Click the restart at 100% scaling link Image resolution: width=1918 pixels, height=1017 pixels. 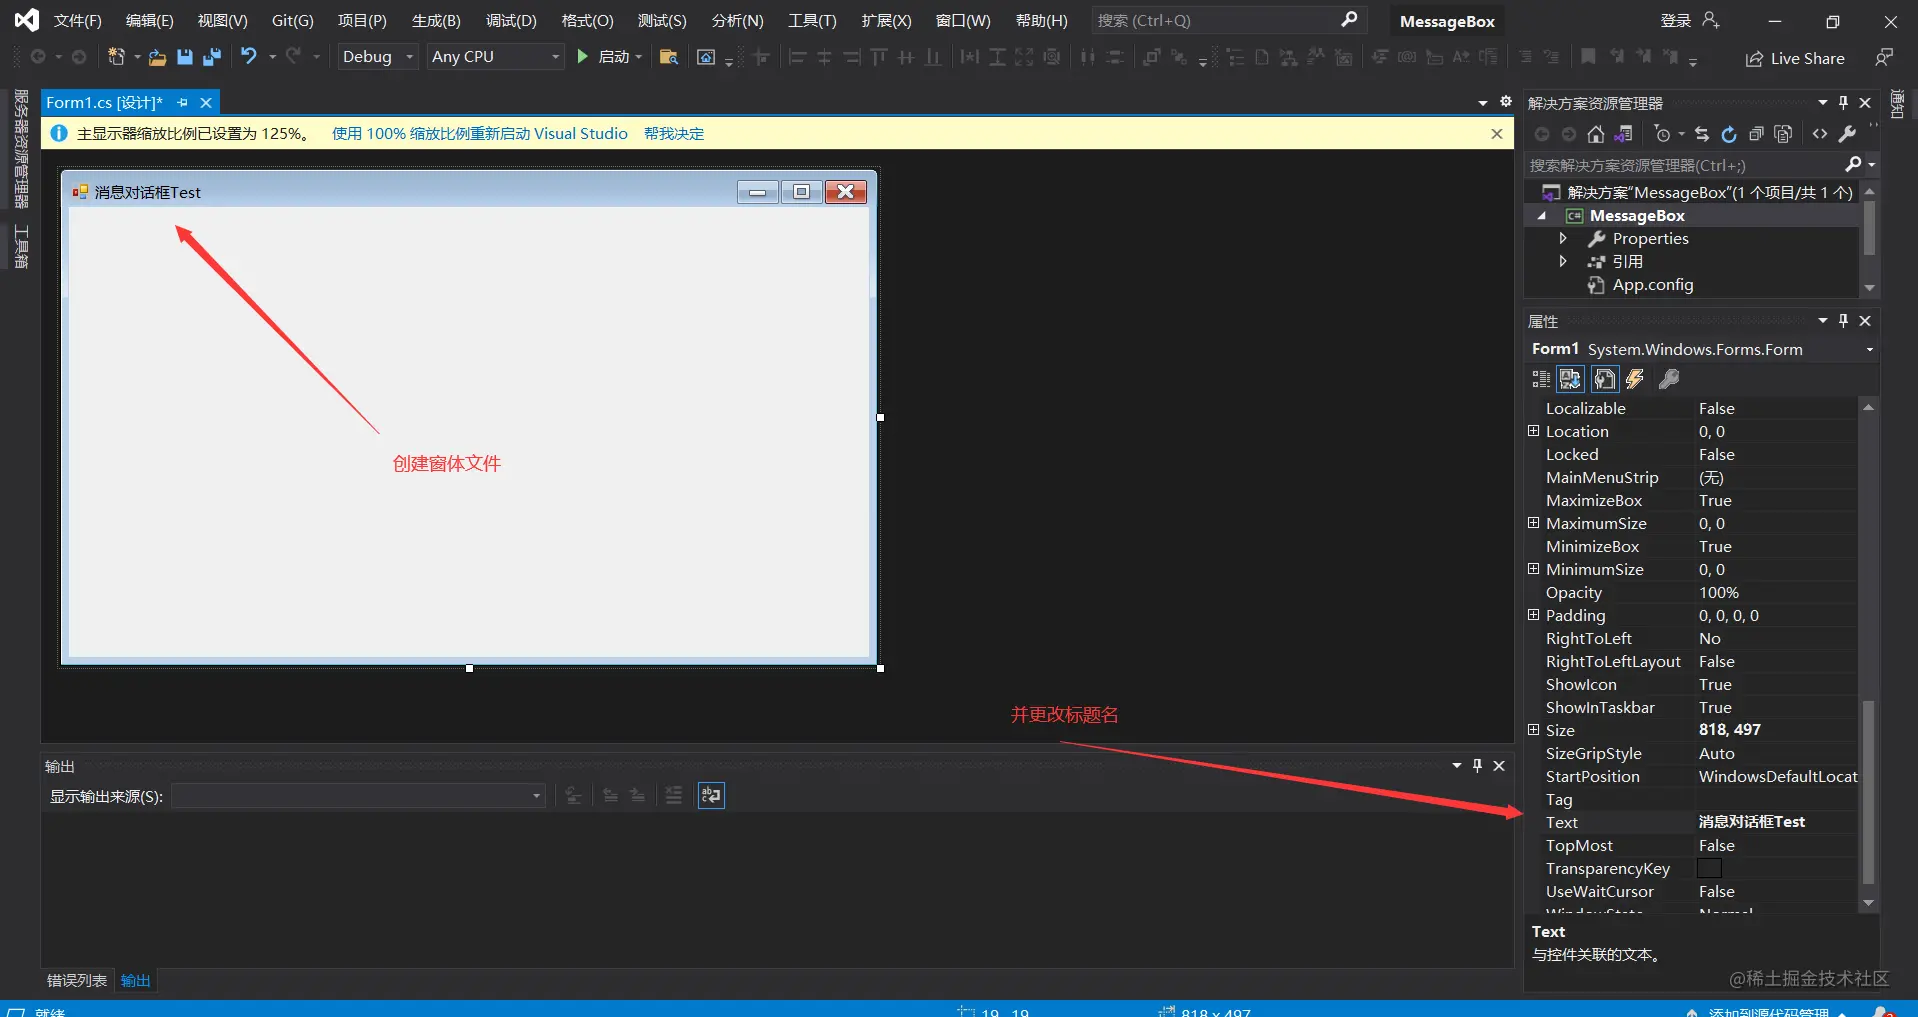[480, 133]
